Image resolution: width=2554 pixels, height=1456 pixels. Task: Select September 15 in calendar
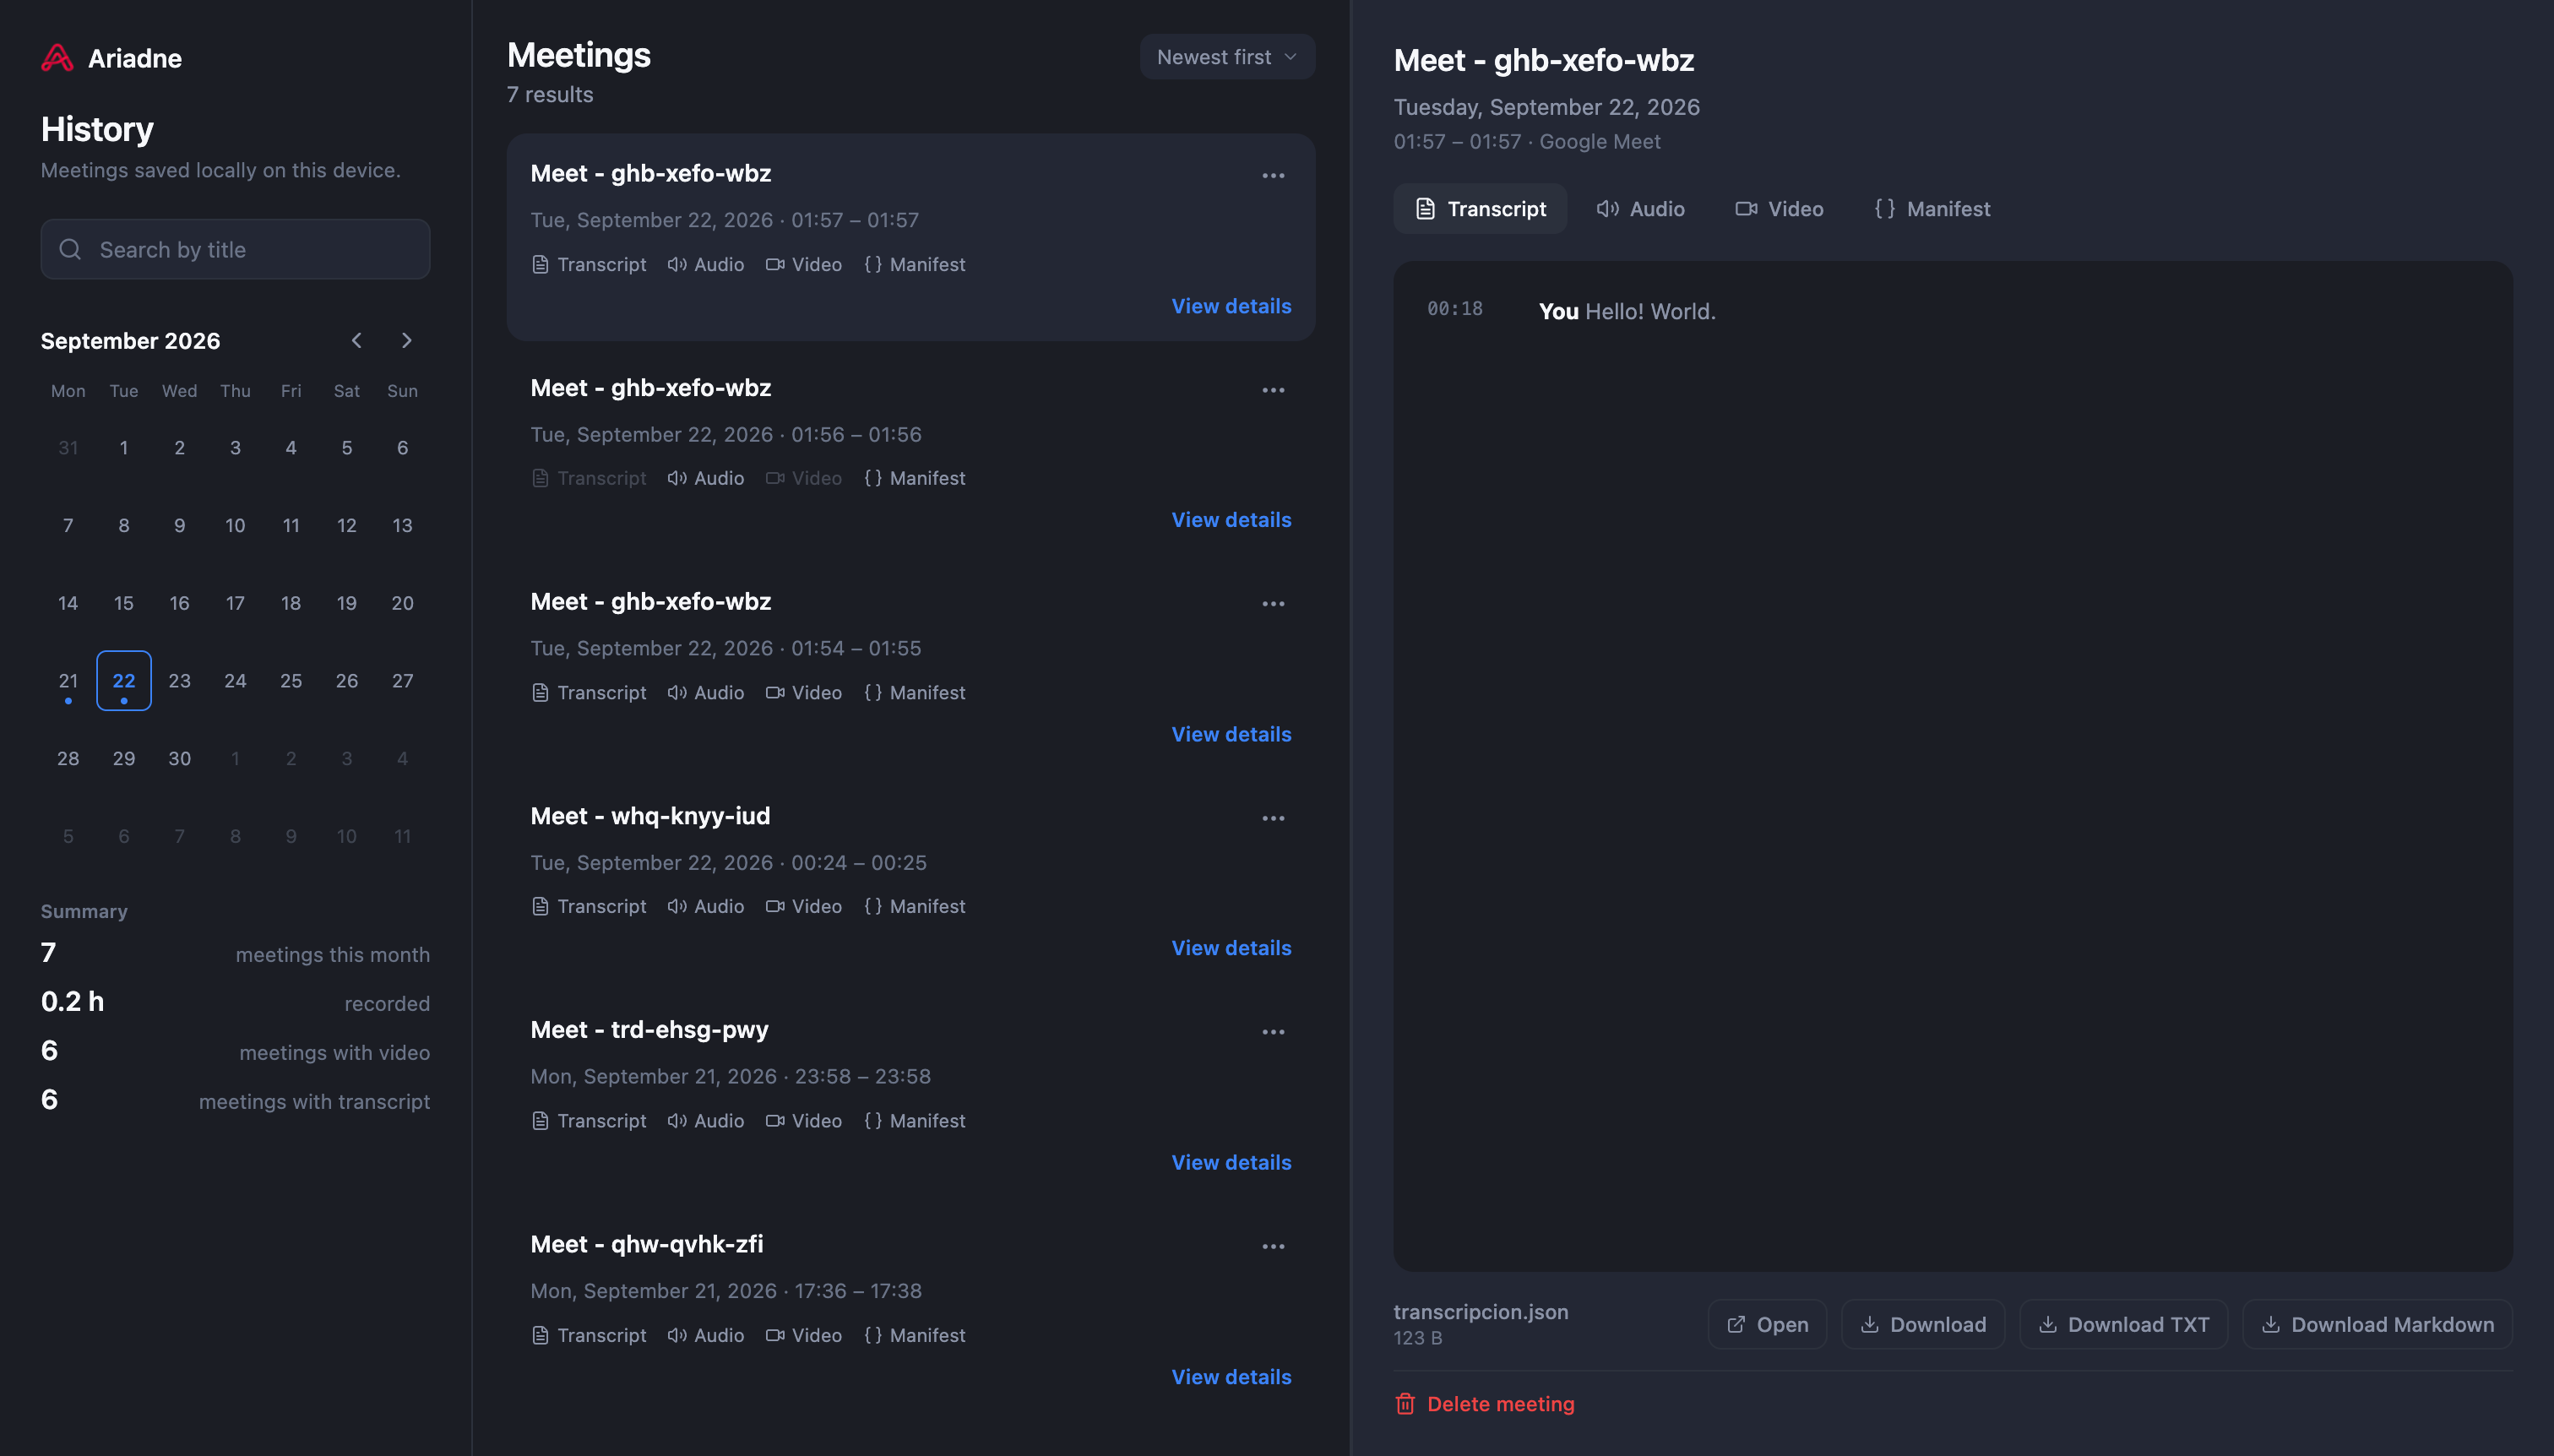click(x=124, y=603)
